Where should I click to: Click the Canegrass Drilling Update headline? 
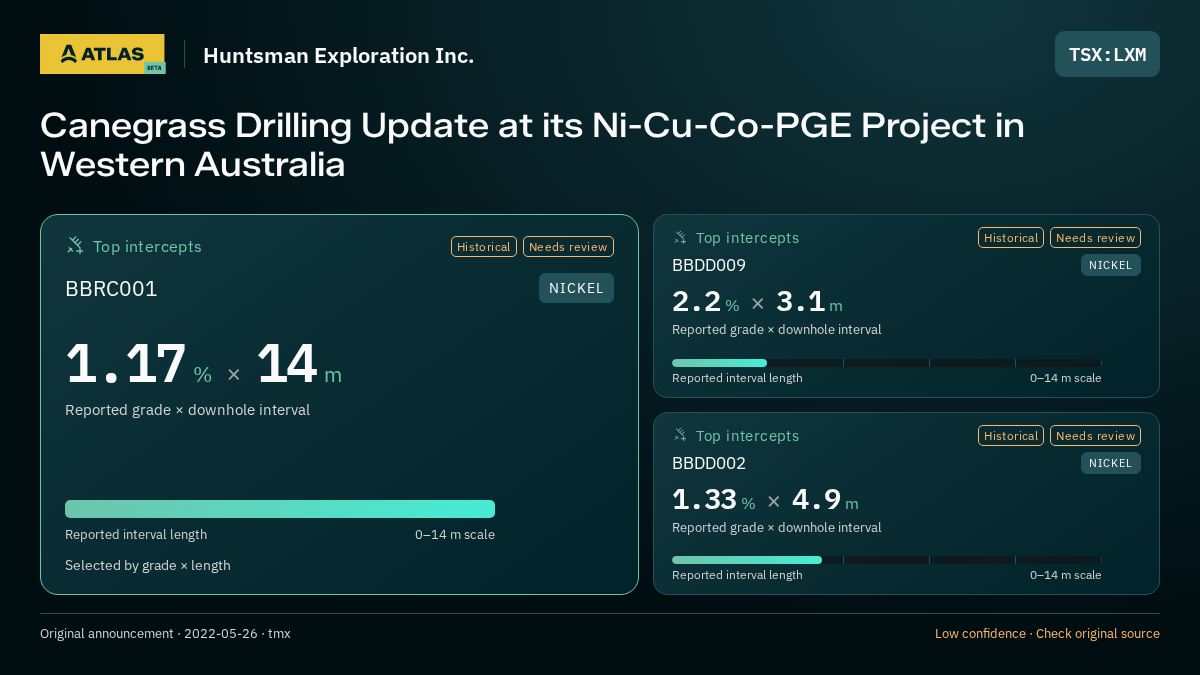(x=532, y=145)
